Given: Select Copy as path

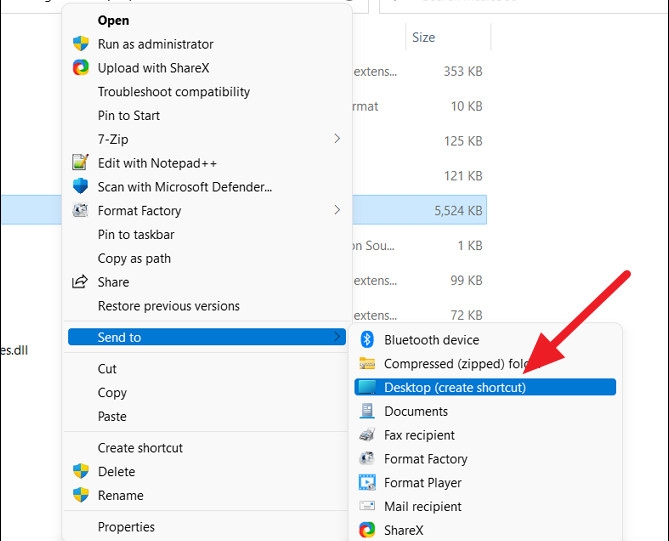Looking at the screenshot, I should [134, 258].
